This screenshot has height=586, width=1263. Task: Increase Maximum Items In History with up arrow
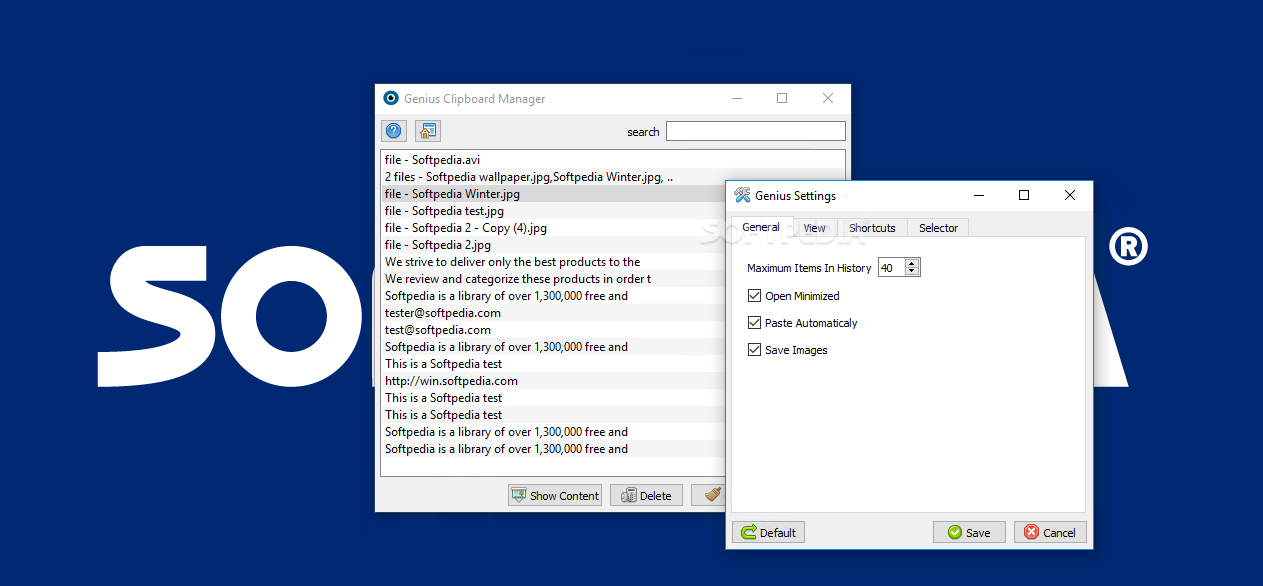point(912,264)
